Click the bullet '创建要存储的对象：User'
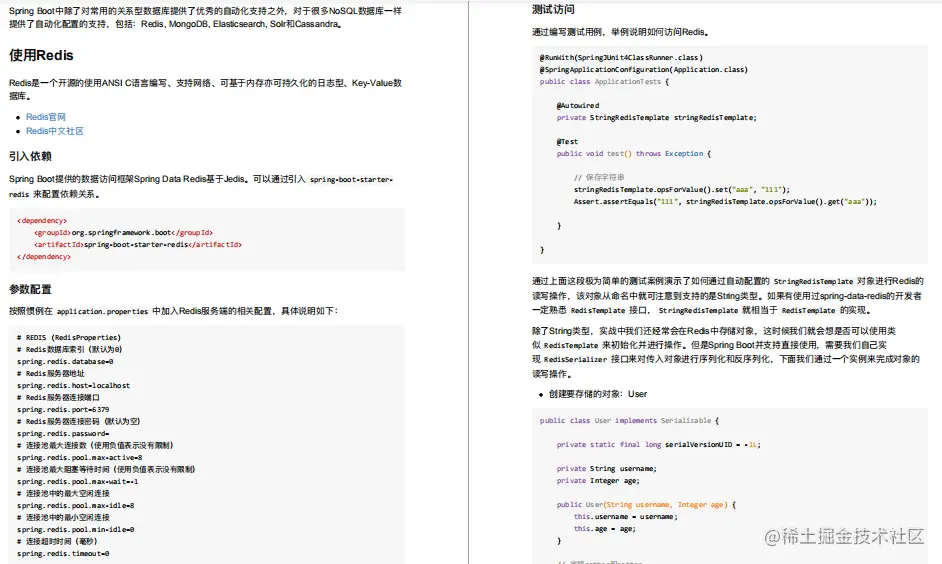 (598, 394)
